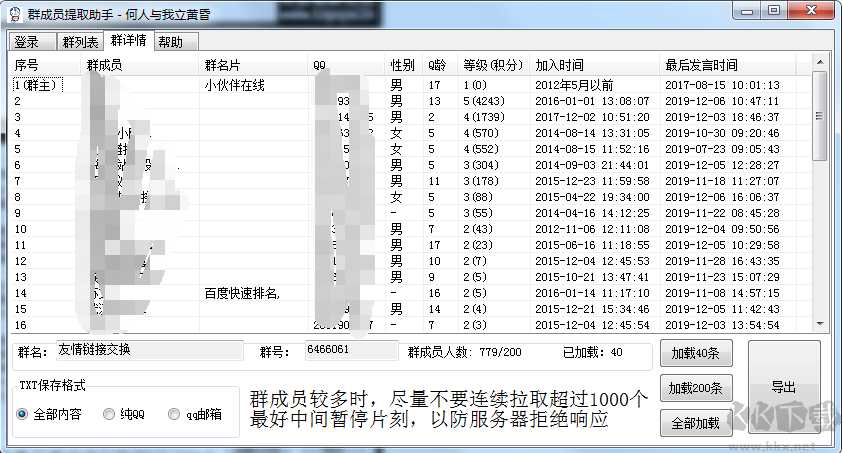Switch to the 登录 tab
This screenshot has width=843, height=453.
pos(27,42)
